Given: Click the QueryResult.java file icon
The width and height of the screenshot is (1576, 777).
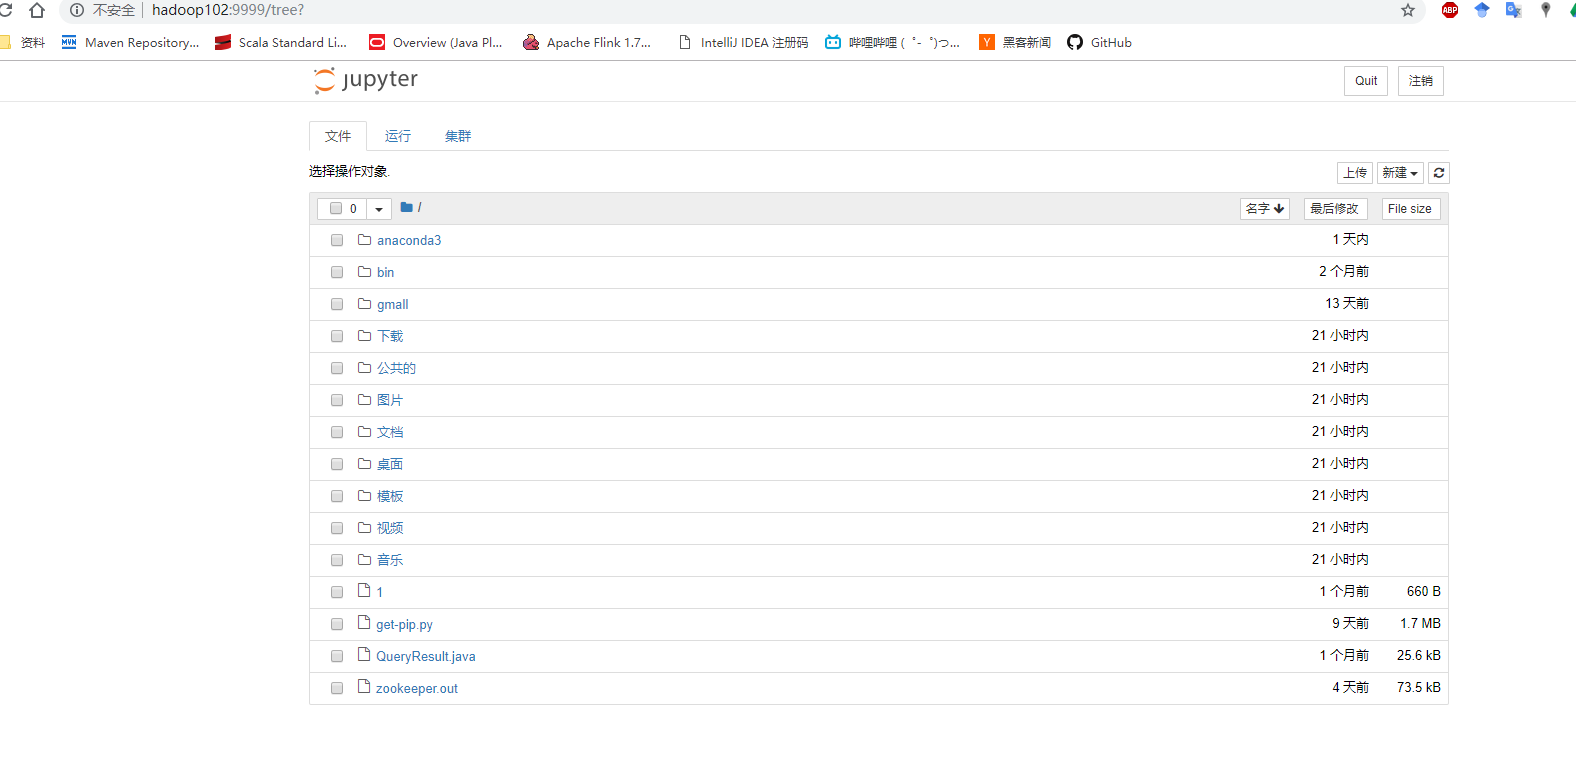Looking at the screenshot, I should pyautogui.click(x=364, y=655).
